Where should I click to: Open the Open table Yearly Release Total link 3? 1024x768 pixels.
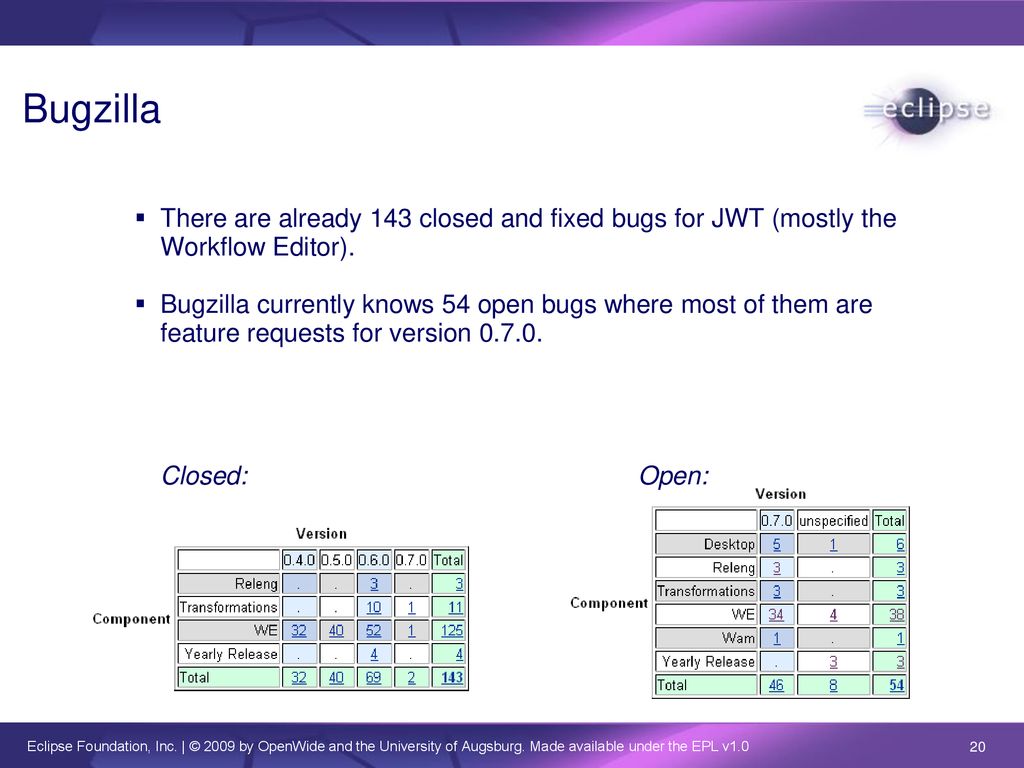[x=900, y=662]
